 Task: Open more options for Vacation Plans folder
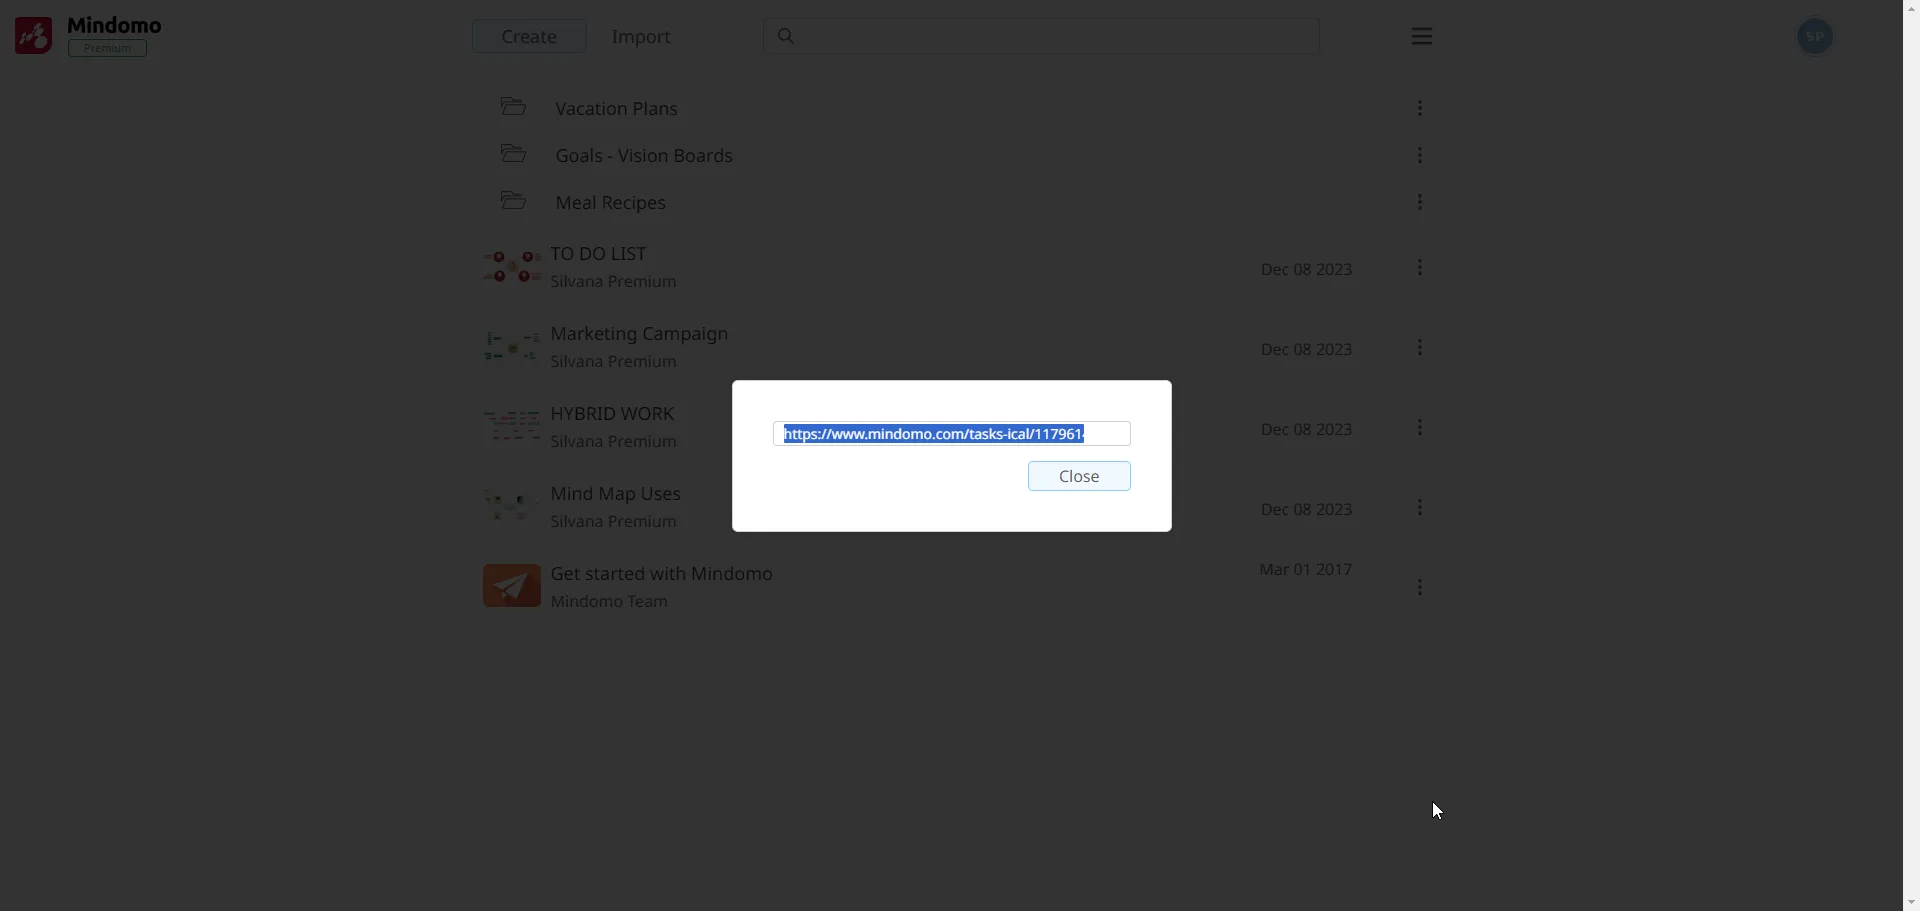click(x=1420, y=108)
